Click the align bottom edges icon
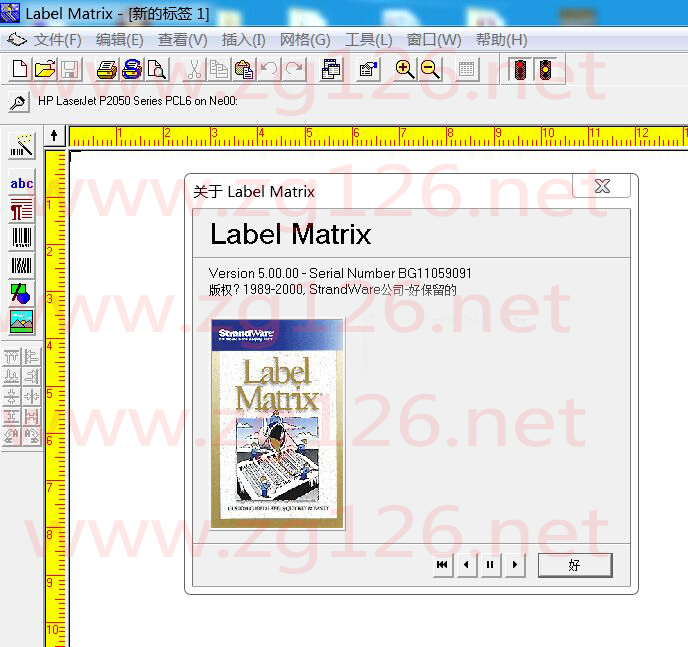Image resolution: width=688 pixels, height=647 pixels. pos(12,376)
